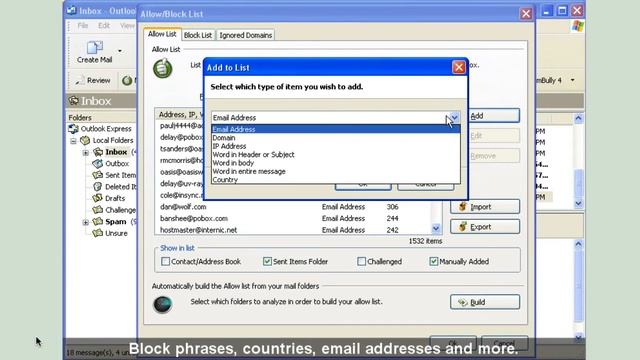Open the File menu in Outlook Express

click(83, 26)
